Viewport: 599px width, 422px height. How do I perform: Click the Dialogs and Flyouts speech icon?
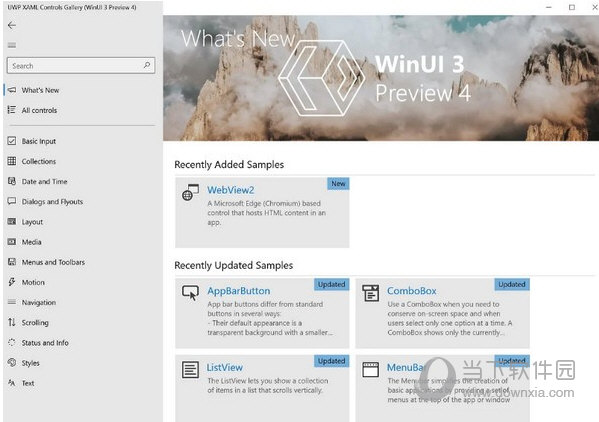[x=12, y=201]
